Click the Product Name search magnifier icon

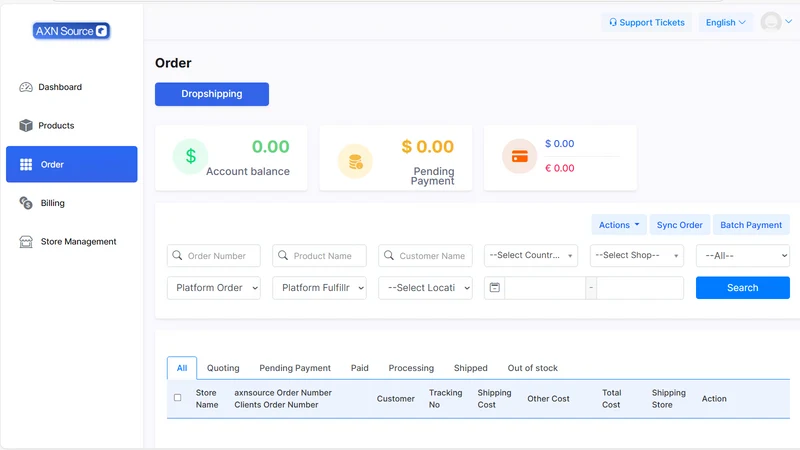[283, 255]
